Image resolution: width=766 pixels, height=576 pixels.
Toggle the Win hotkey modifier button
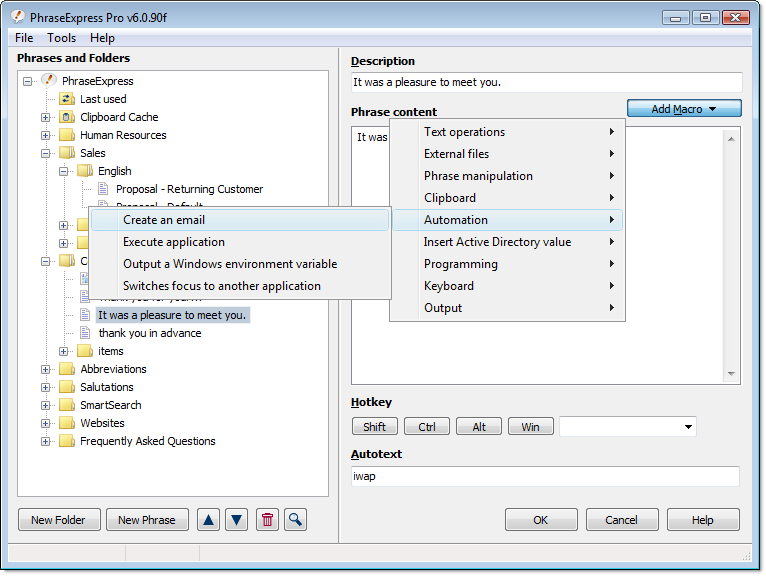531,427
